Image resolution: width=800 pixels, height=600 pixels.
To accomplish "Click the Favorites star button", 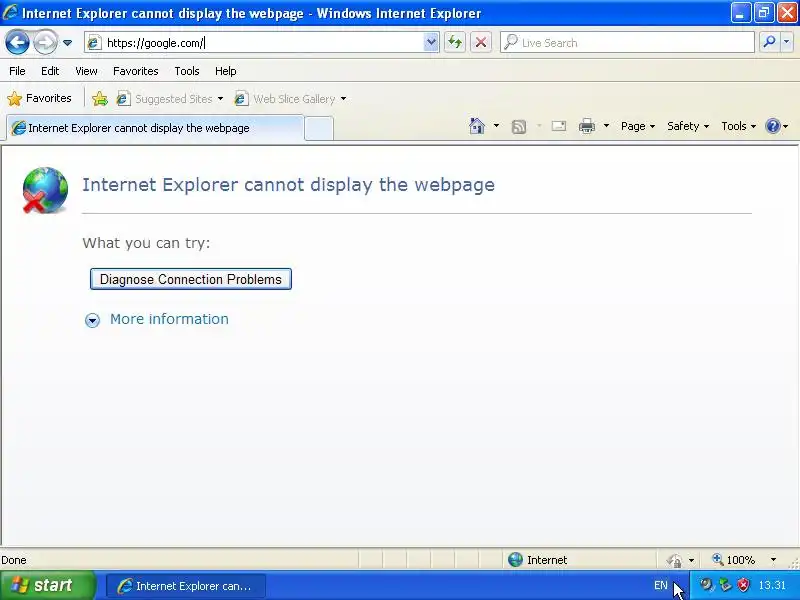I will pyautogui.click(x=40, y=98).
